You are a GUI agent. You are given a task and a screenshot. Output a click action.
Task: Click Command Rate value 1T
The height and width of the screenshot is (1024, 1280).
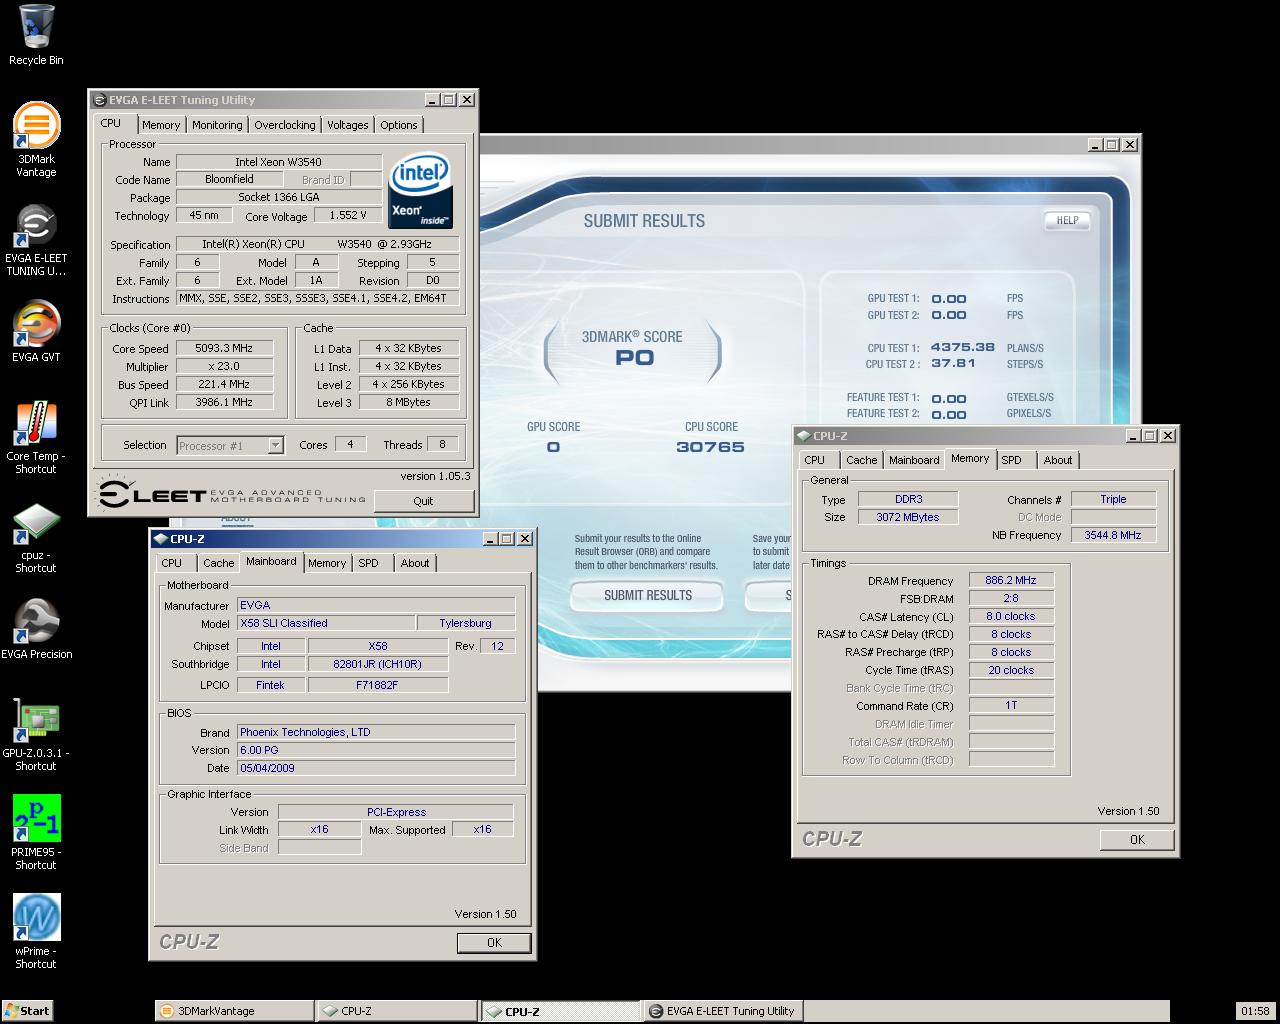pyautogui.click(x=1011, y=705)
